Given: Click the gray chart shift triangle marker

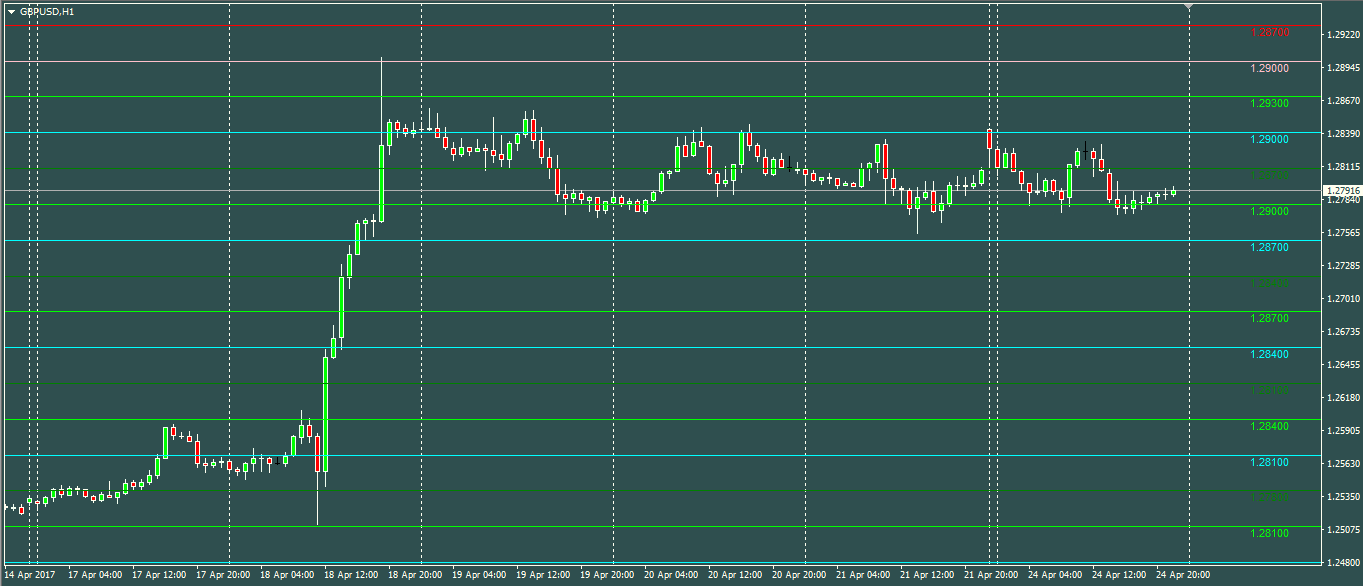Looking at the screenshot, I should coord(1188,7).
